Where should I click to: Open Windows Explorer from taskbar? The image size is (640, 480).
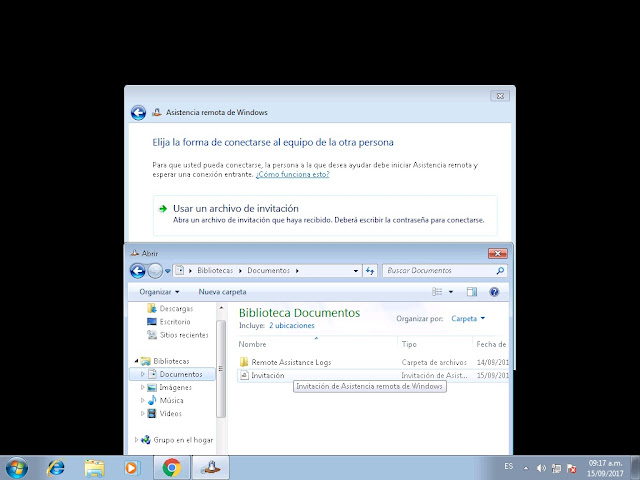[x=94, y=468]
